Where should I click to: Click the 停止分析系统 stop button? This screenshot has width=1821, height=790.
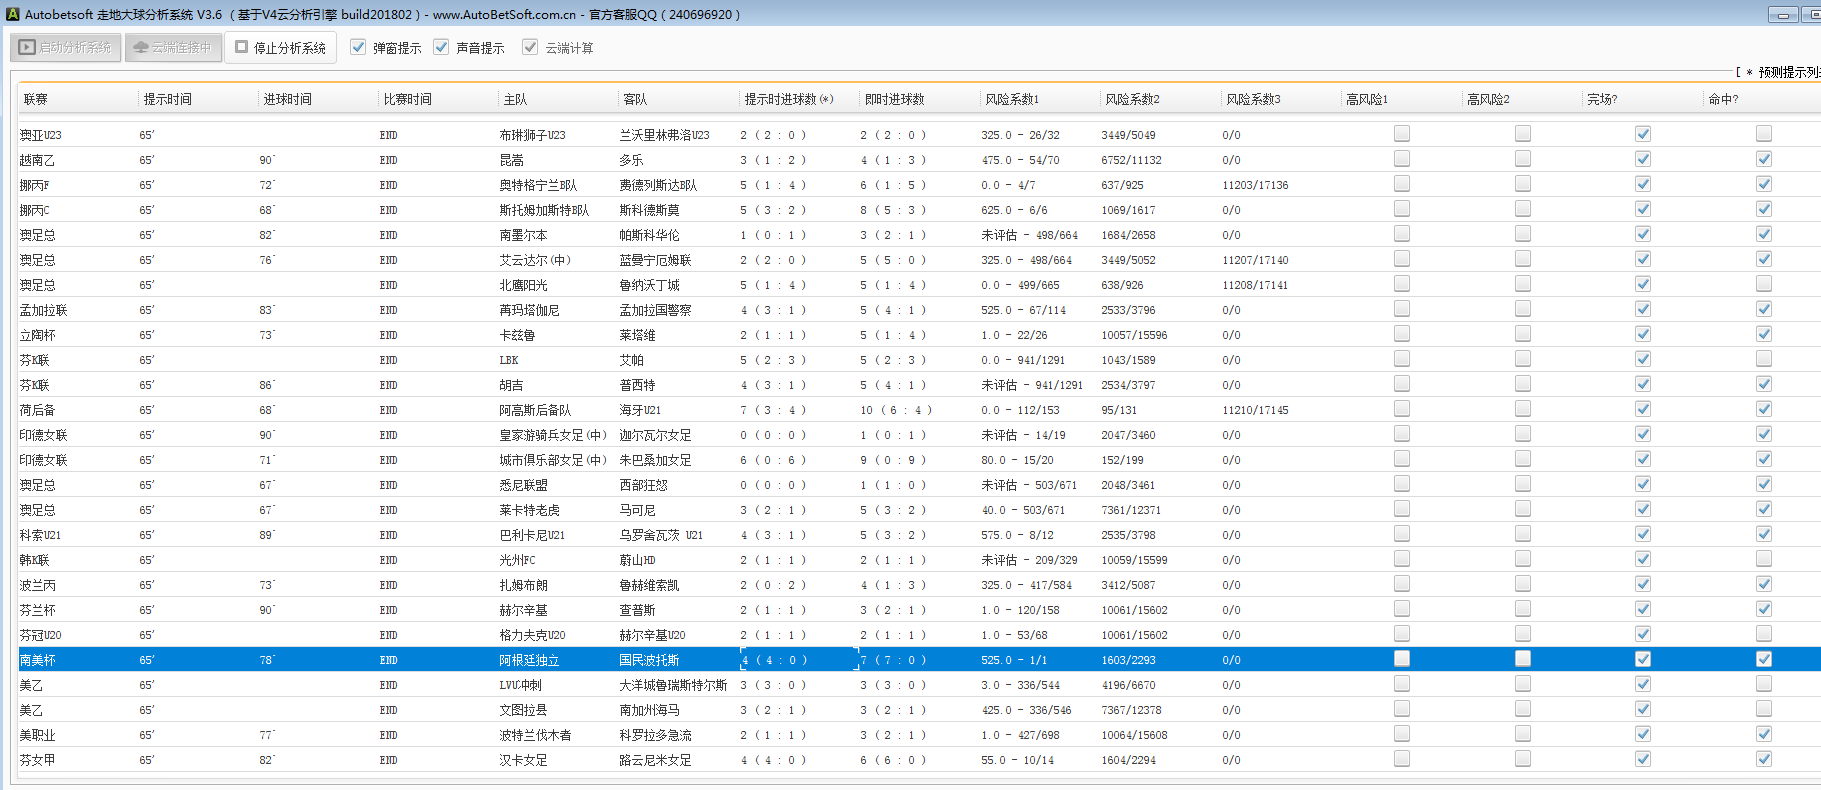coord(280,47)
